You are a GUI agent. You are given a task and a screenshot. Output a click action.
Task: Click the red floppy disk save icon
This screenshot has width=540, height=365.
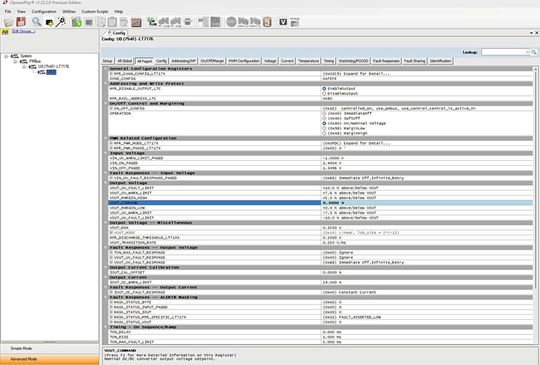21,22
